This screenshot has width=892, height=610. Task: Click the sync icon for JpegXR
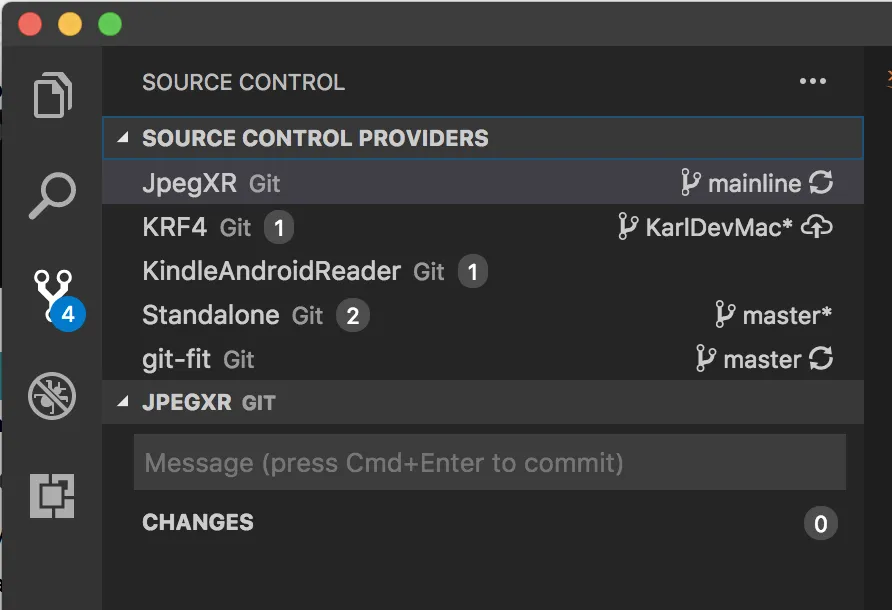[821, 183]
